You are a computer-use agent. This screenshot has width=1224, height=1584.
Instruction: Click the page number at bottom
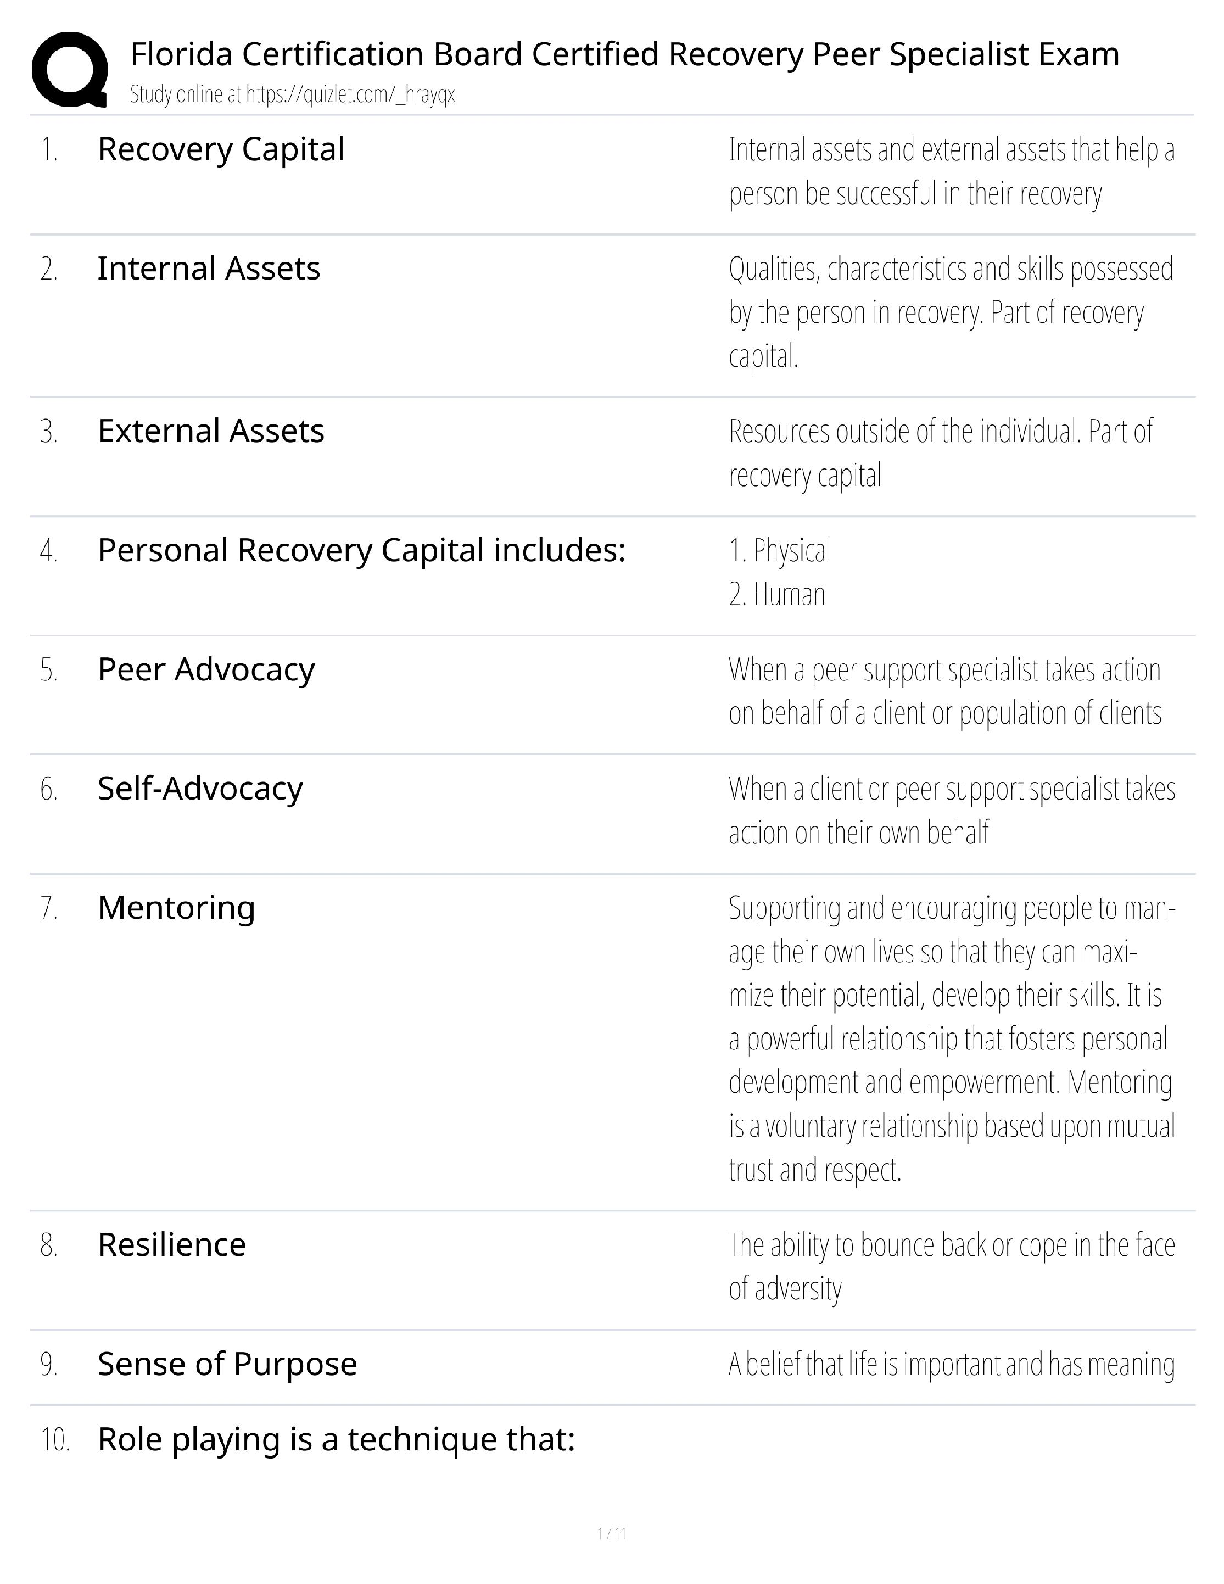click(611, 1533)
